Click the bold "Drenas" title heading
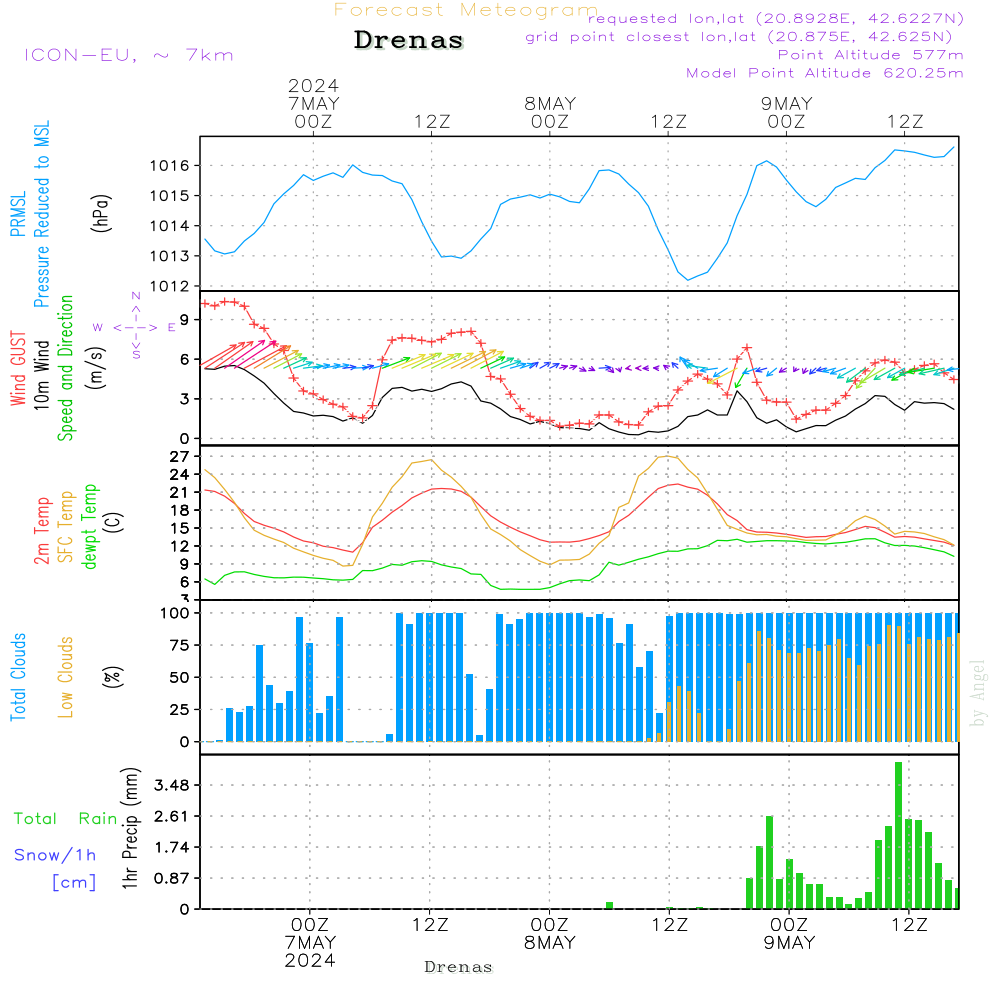This screenshot has width=1000, height=1000. 408,40
